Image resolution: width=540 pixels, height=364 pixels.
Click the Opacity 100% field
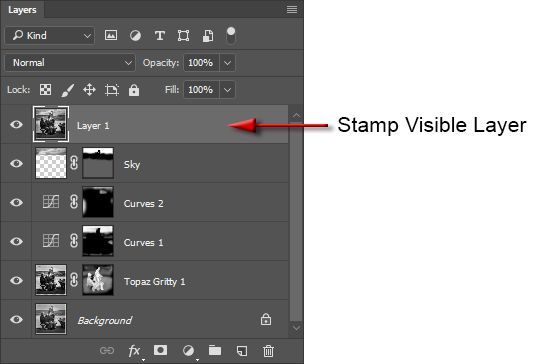coord(201,63)
